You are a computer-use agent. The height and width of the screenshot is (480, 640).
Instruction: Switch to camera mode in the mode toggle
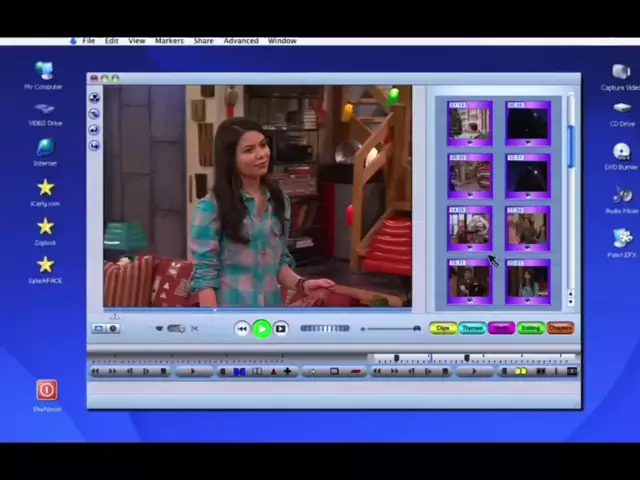pyautogui.click(x=98, y=328)
